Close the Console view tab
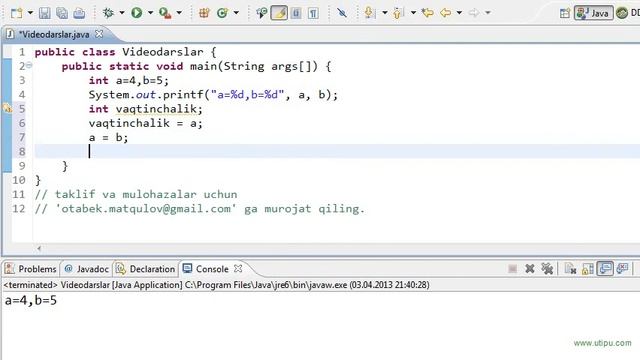The height and width of the screenshot is (360, 640). (238, 269)
